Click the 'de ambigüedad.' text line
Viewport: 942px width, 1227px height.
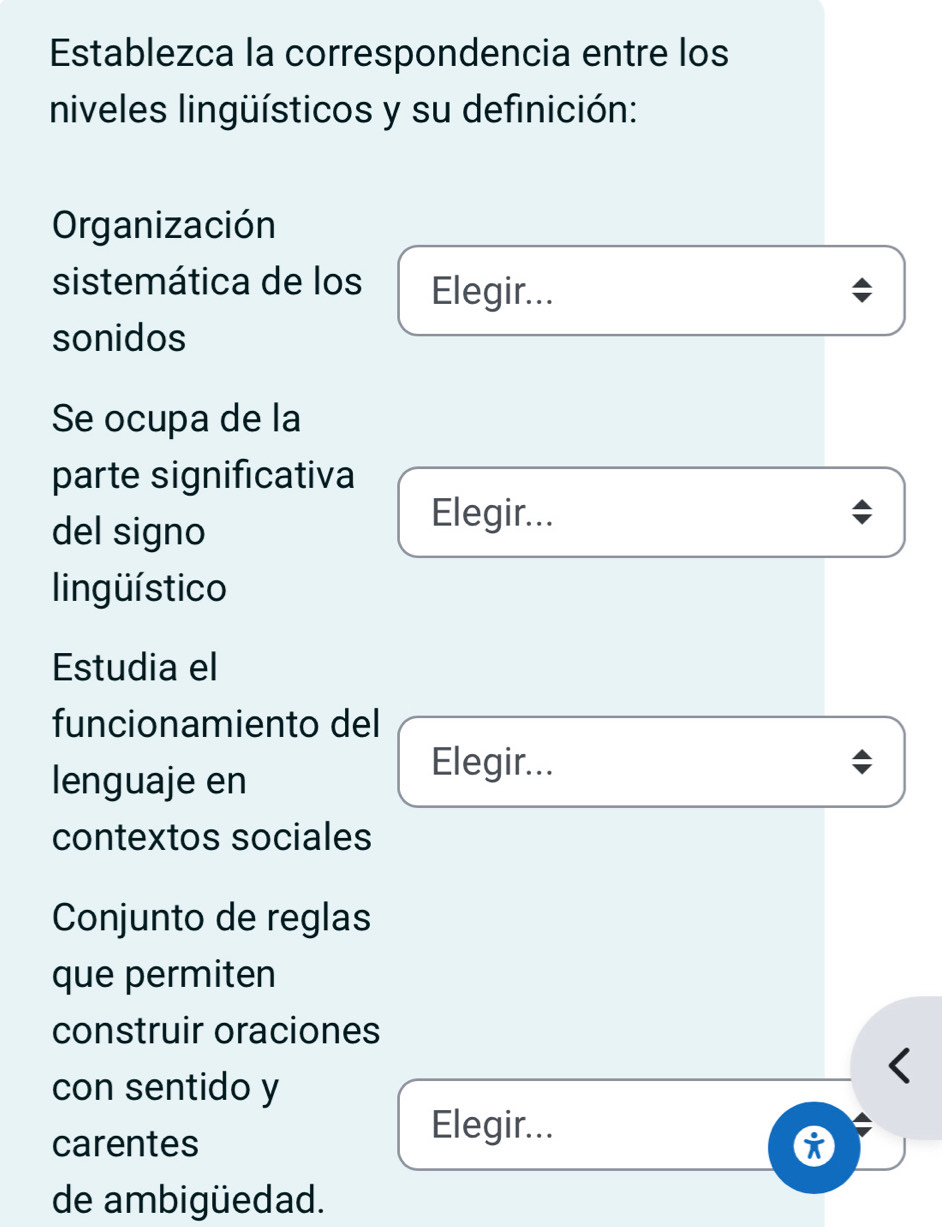[x=189, y=1197]
